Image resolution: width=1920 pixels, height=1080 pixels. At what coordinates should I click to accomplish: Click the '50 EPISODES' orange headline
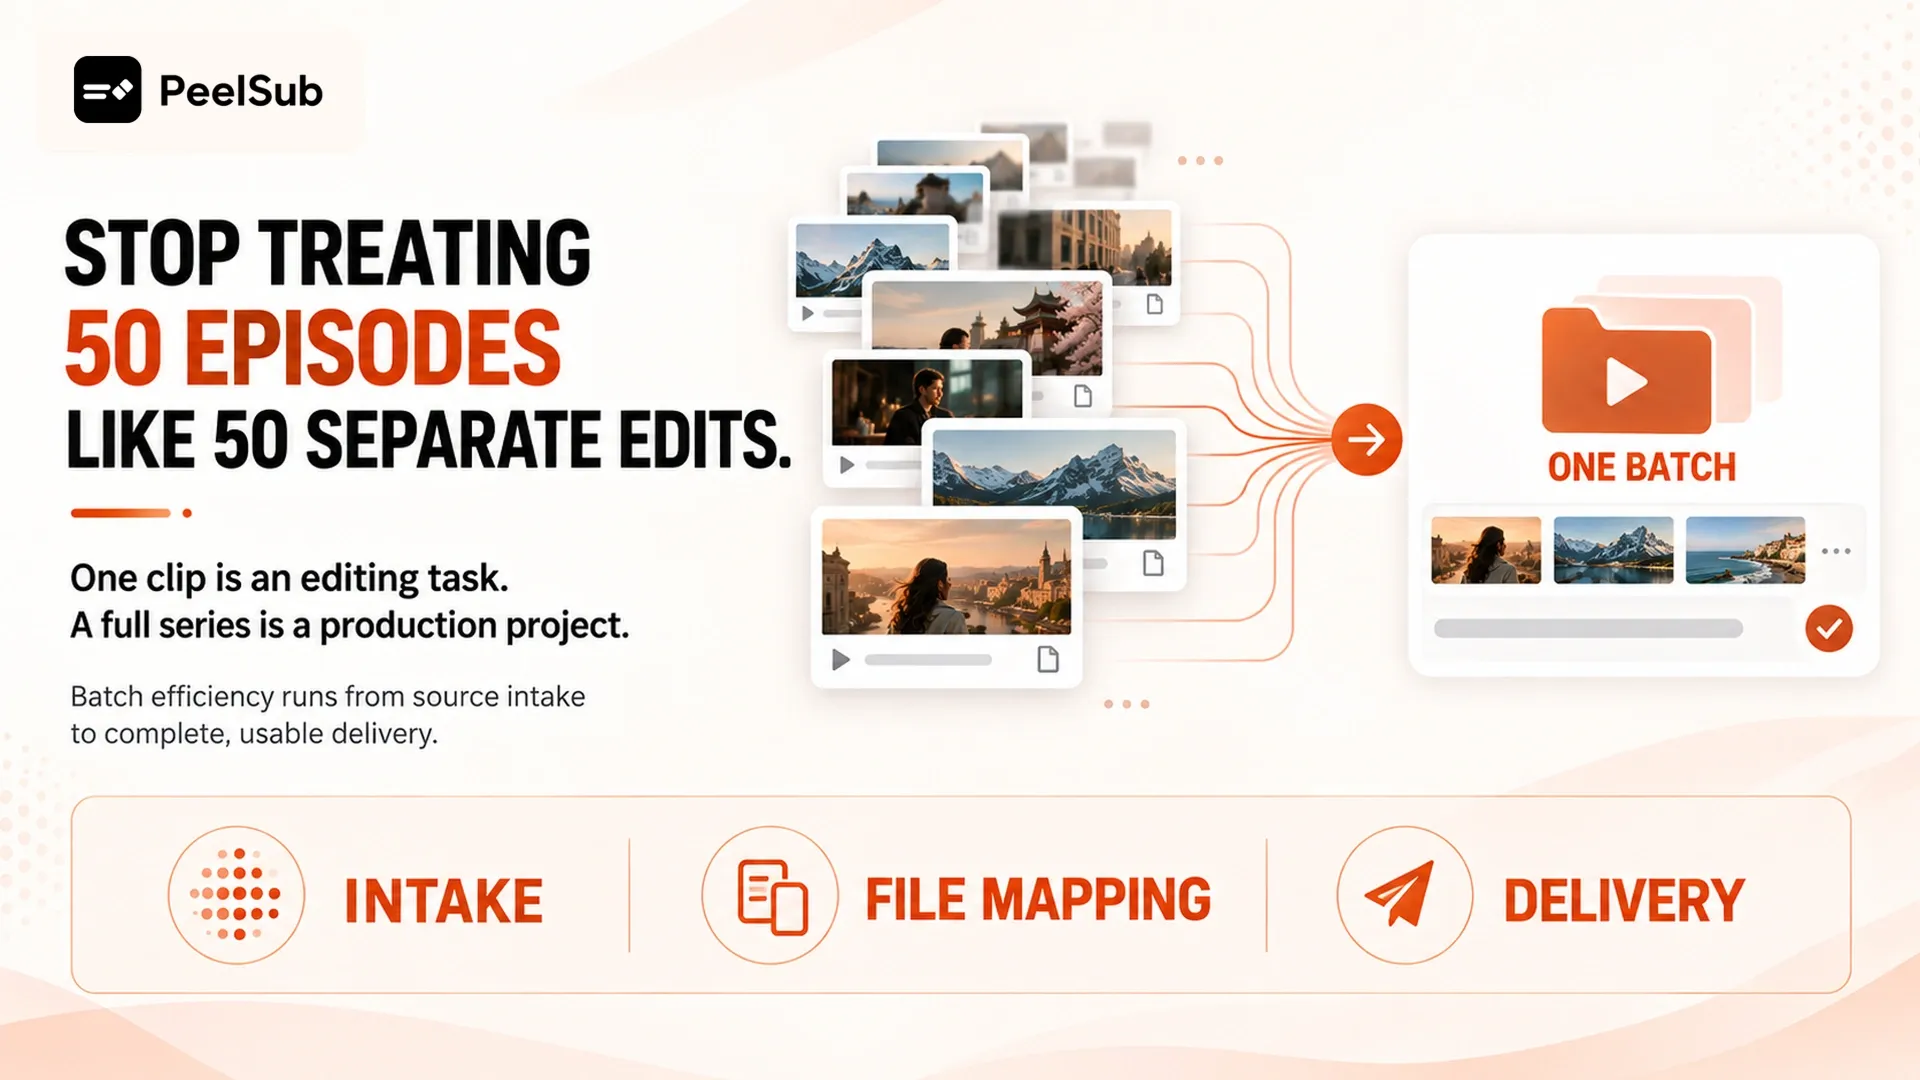[313, 347]
